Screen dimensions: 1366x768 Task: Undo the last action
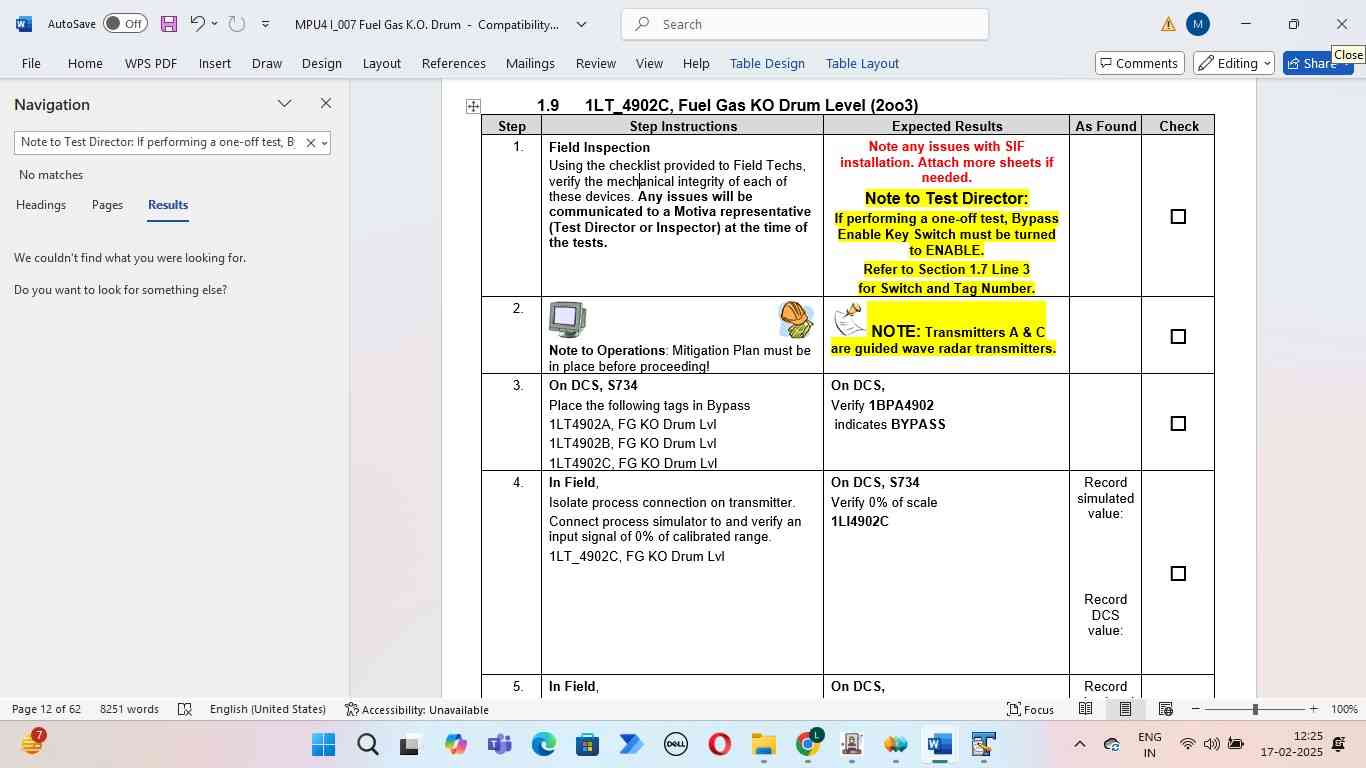tap(197, 24)
